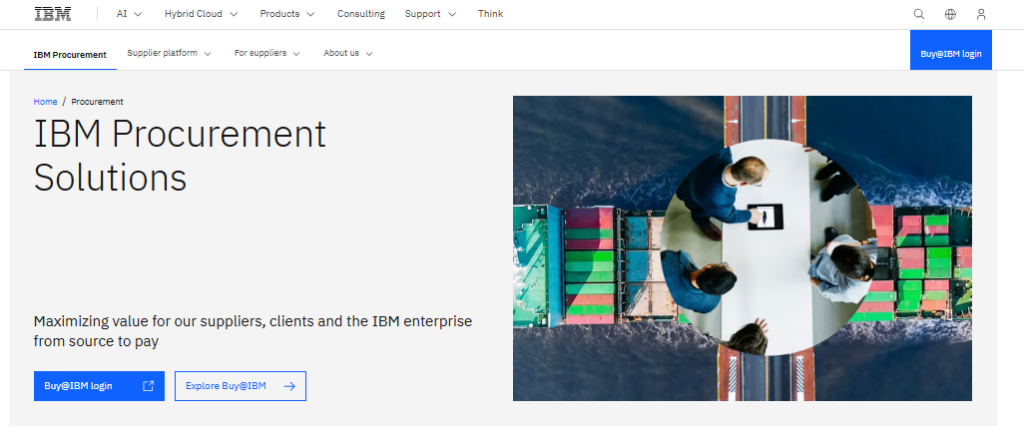Expand the Hybrid Cloud menu
Image resolution: width=1024 pixels, height=438 pixels.
click(x=201, y=14)
